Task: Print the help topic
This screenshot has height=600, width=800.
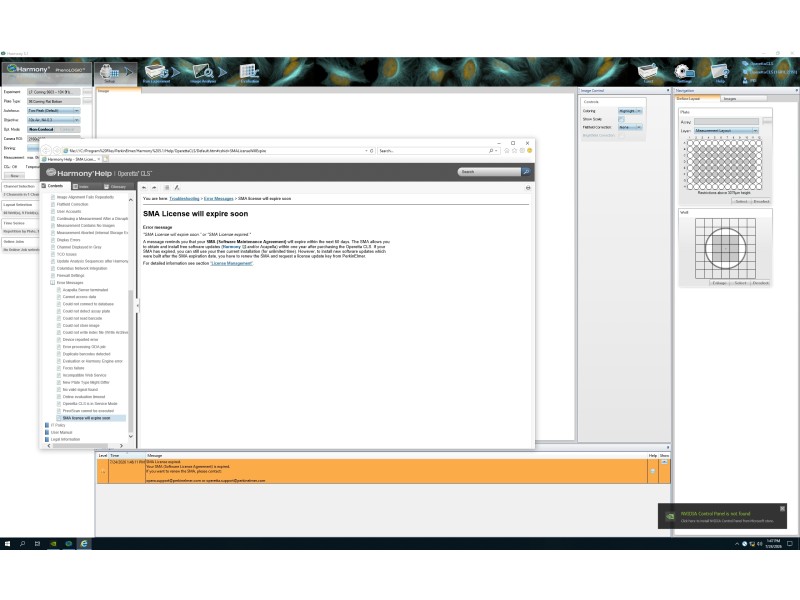Action: pos(528,188)
